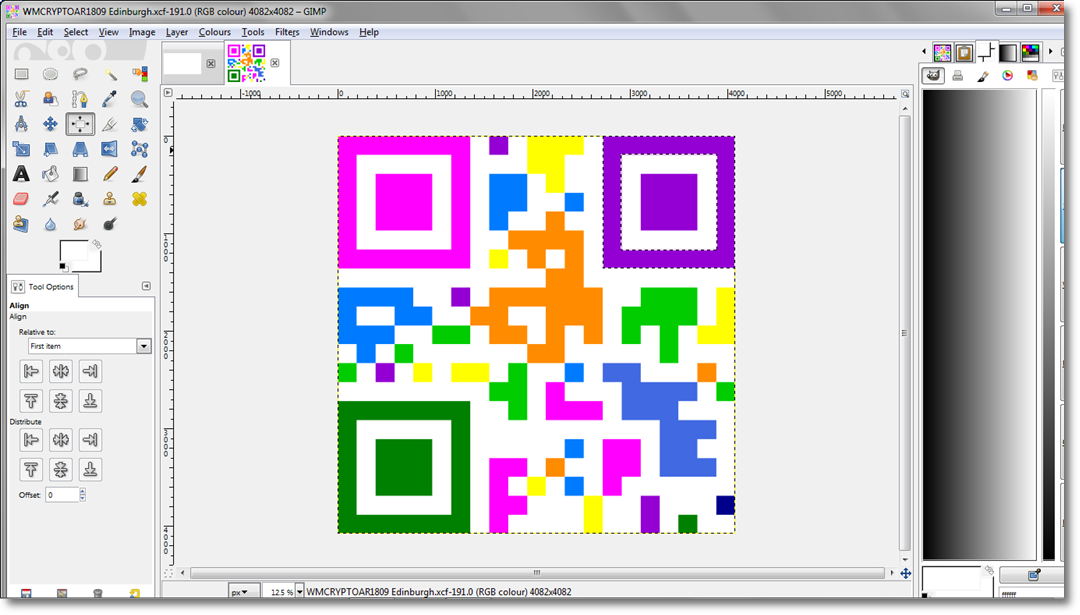Open the zoom percentage dropdown arrow

pyautogui.click(x=300, y=592)
